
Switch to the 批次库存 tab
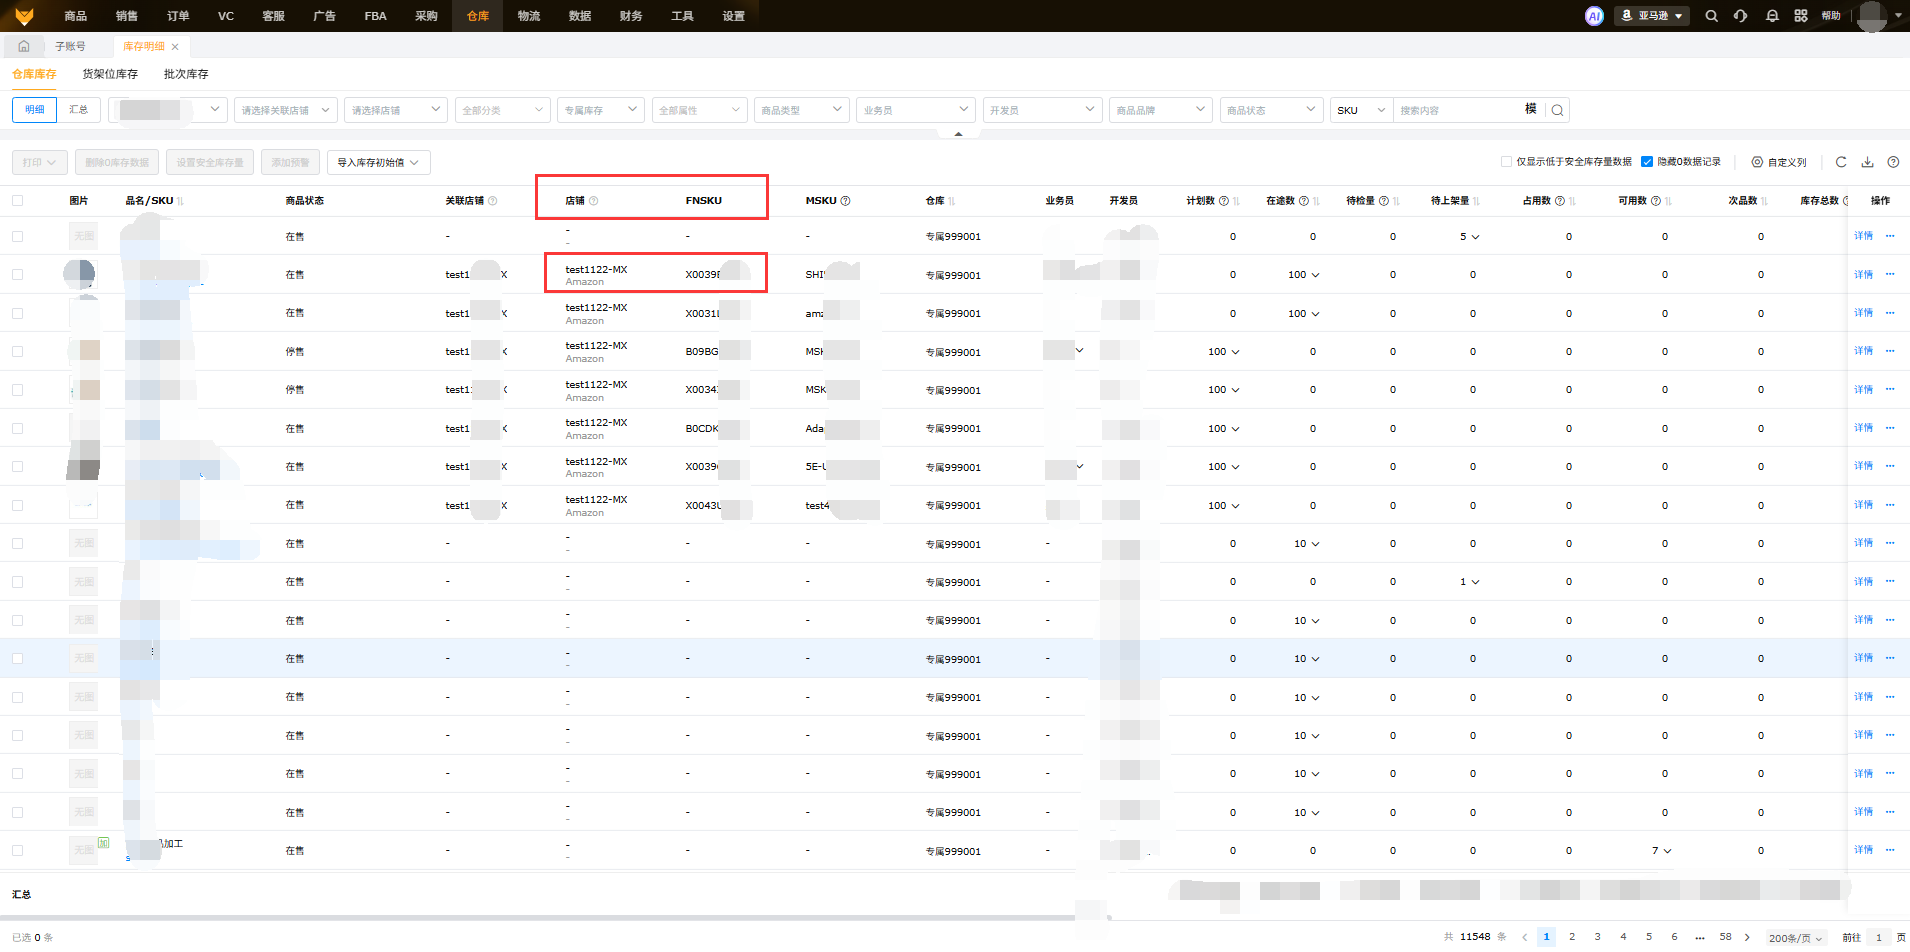pyautogui.click(x=186, y=74)
